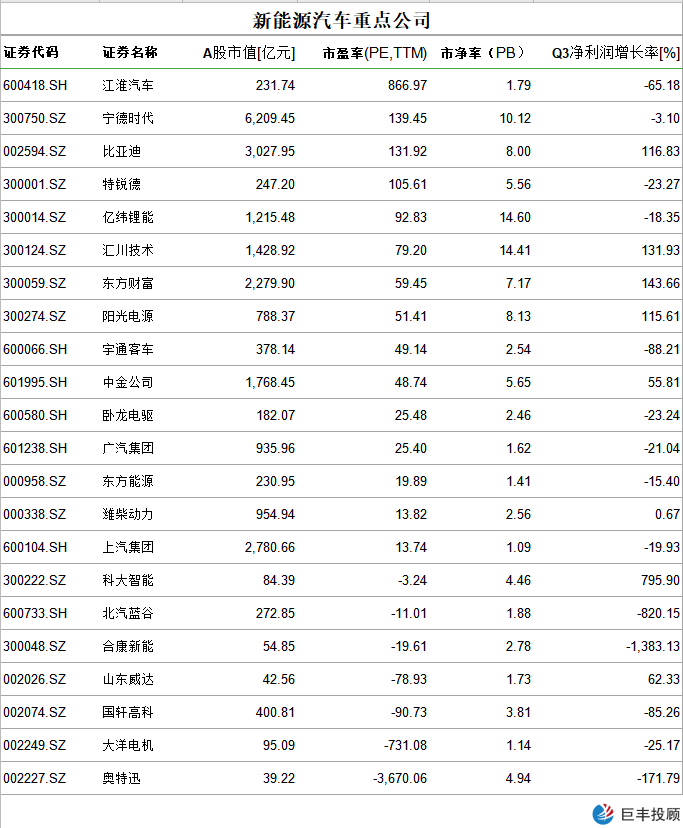Click the PB value 14.60
Viewport: 683px width, 828px height.
coord(515,218)
